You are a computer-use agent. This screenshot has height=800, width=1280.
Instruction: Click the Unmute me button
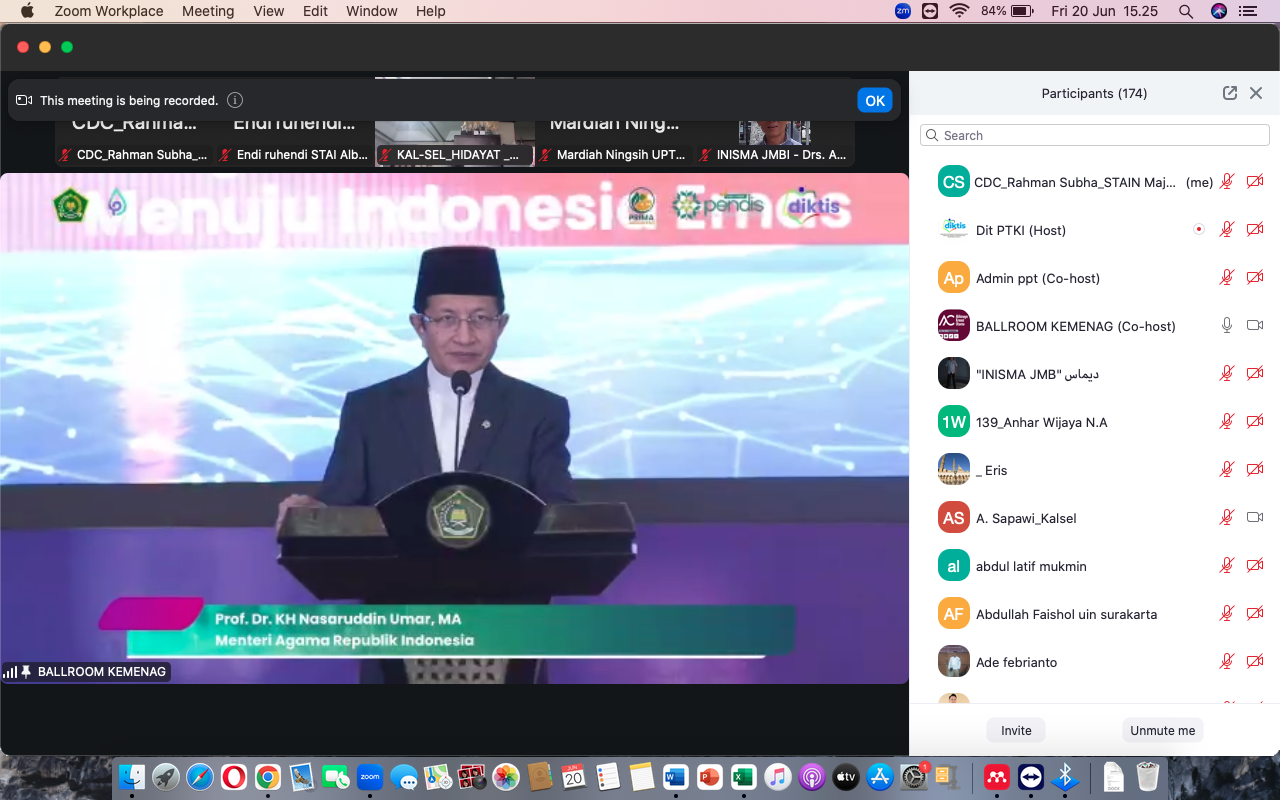pyautogui.click(x=1162, y=730)
